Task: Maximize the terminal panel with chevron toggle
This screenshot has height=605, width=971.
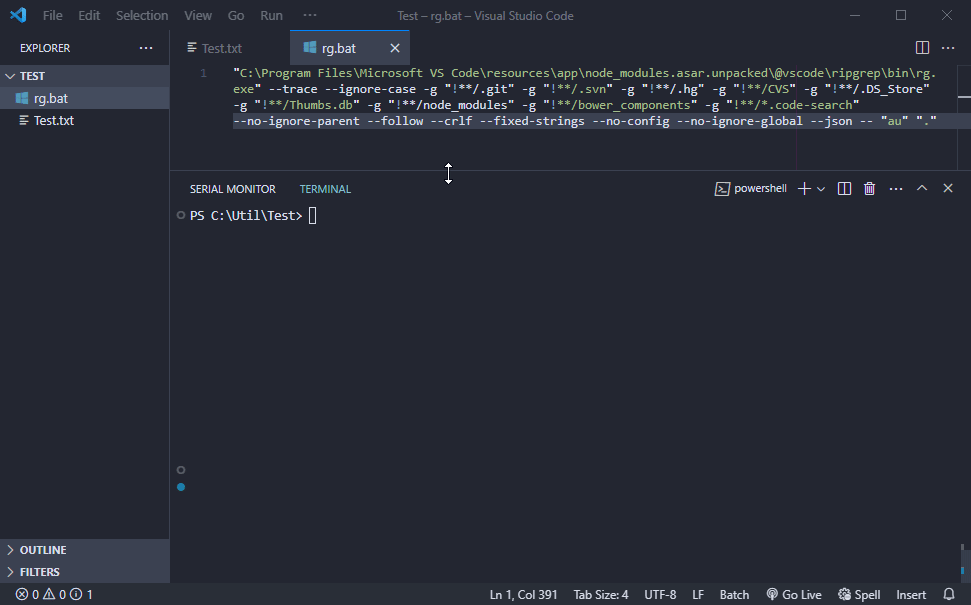Action: click(922, 188)
